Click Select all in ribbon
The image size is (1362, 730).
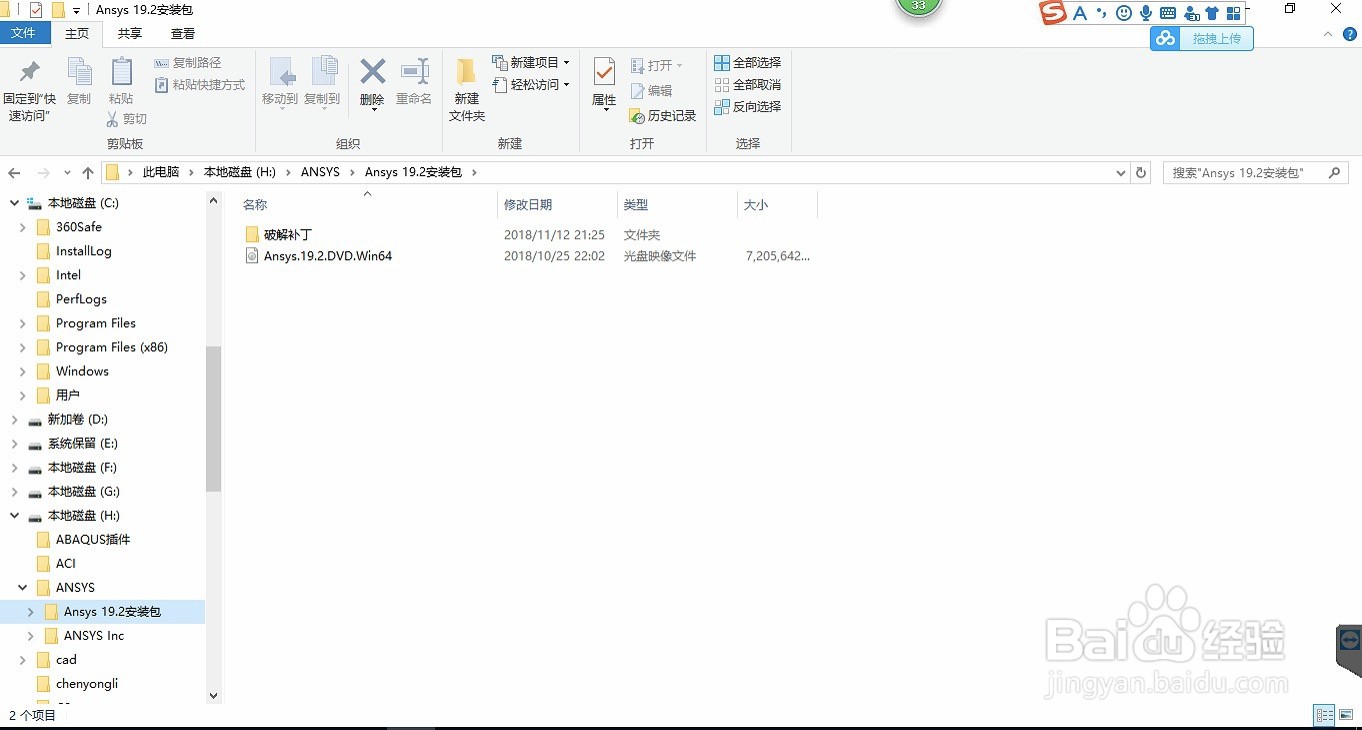point(748,63)
